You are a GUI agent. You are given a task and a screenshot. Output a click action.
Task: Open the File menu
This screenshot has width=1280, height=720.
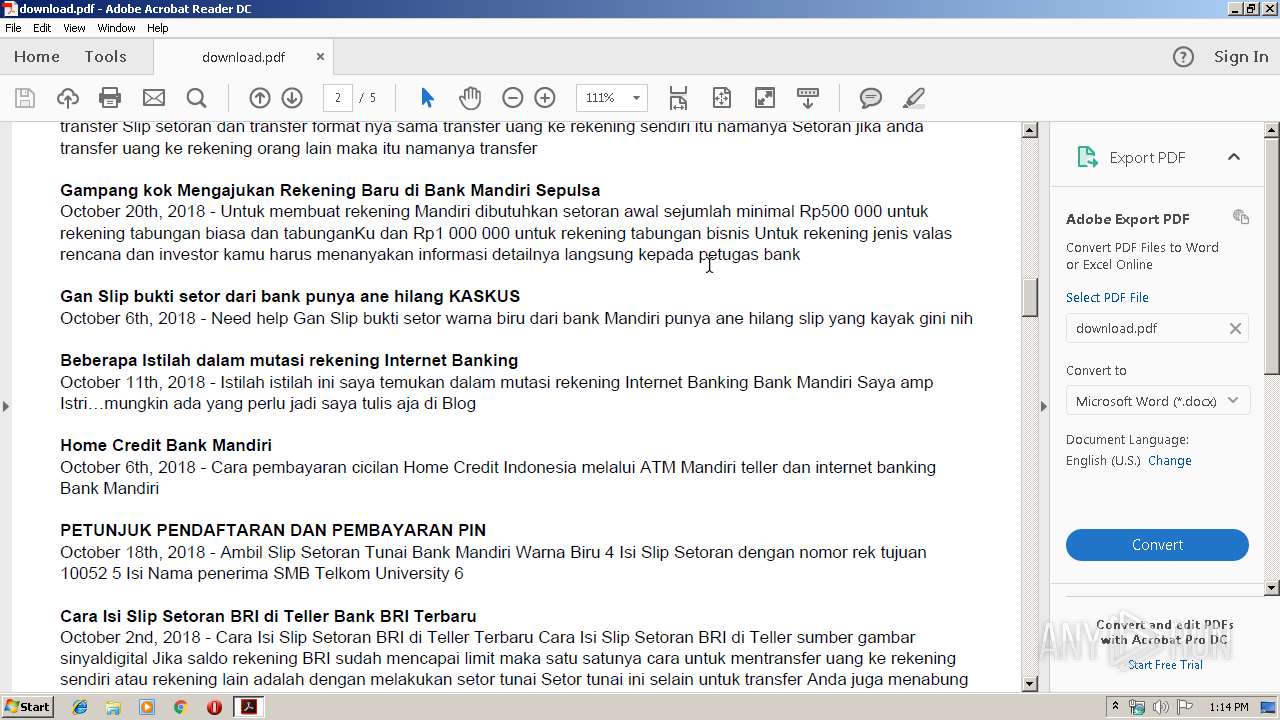[x=13, y=28]
